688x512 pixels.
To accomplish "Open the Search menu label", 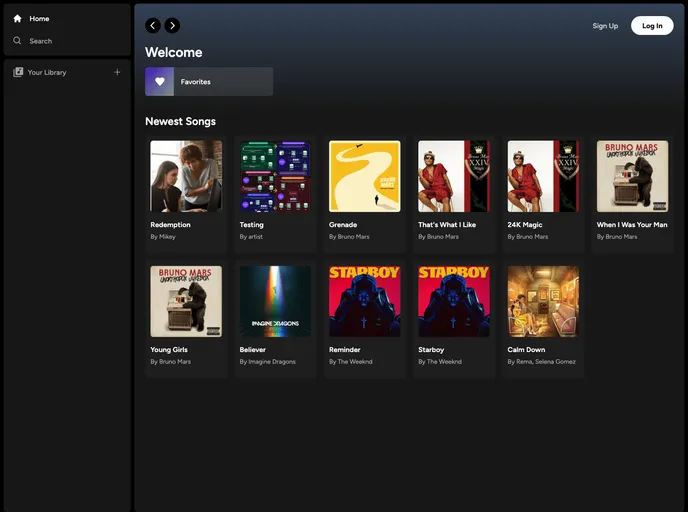I will point(41,41).
